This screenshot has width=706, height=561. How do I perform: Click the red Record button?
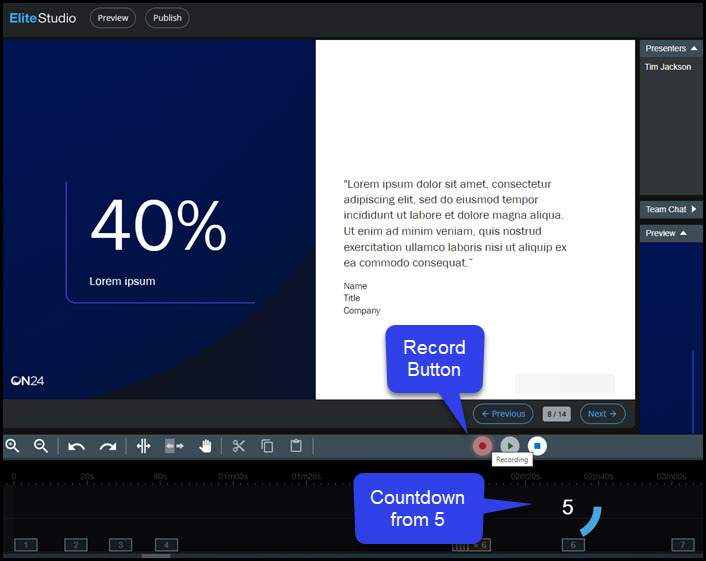point(482,446)
